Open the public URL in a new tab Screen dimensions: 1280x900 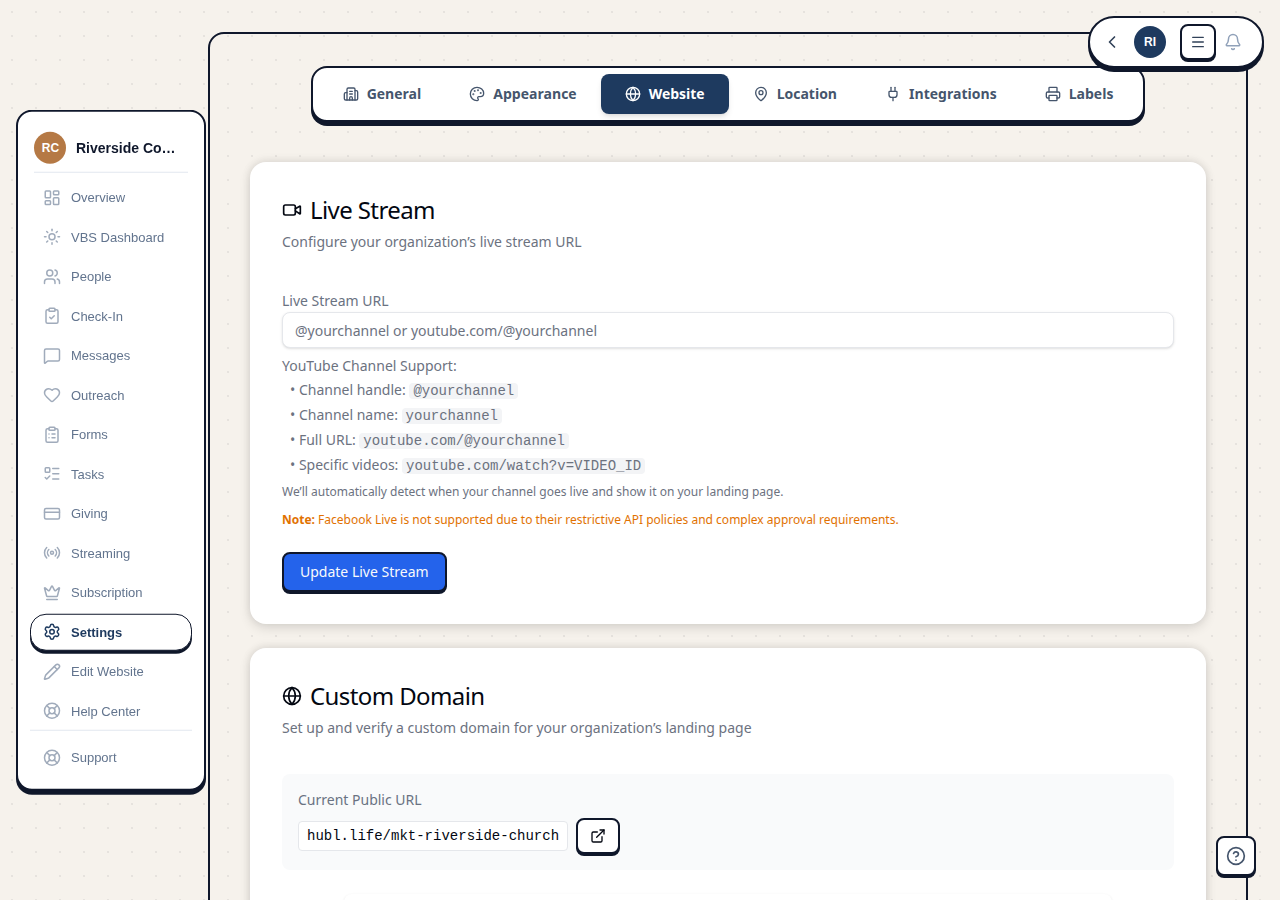[597, 836]
